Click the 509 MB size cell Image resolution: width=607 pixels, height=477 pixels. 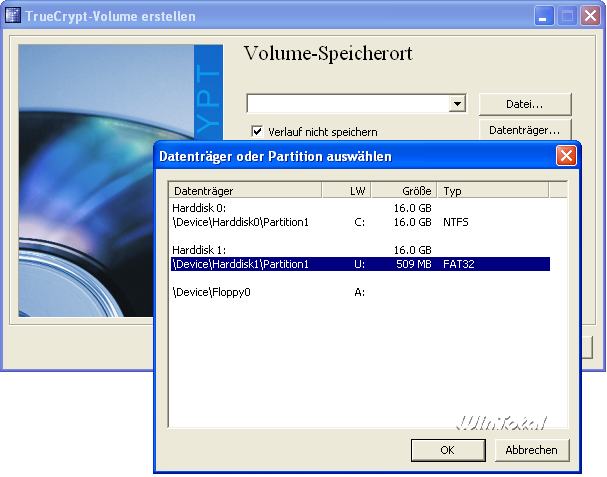pyautogui.click(x=413, y=264)
